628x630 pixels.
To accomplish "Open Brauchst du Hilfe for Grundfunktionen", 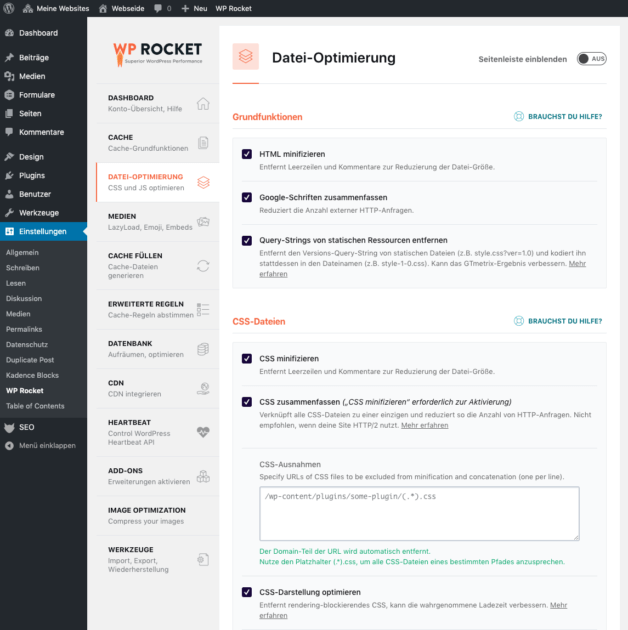I will point(558,117).
